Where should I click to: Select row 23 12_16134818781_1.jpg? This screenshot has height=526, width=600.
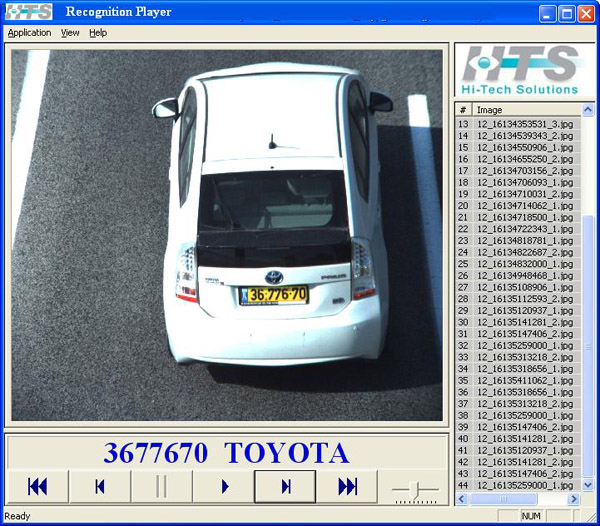[x=518, y=241]
